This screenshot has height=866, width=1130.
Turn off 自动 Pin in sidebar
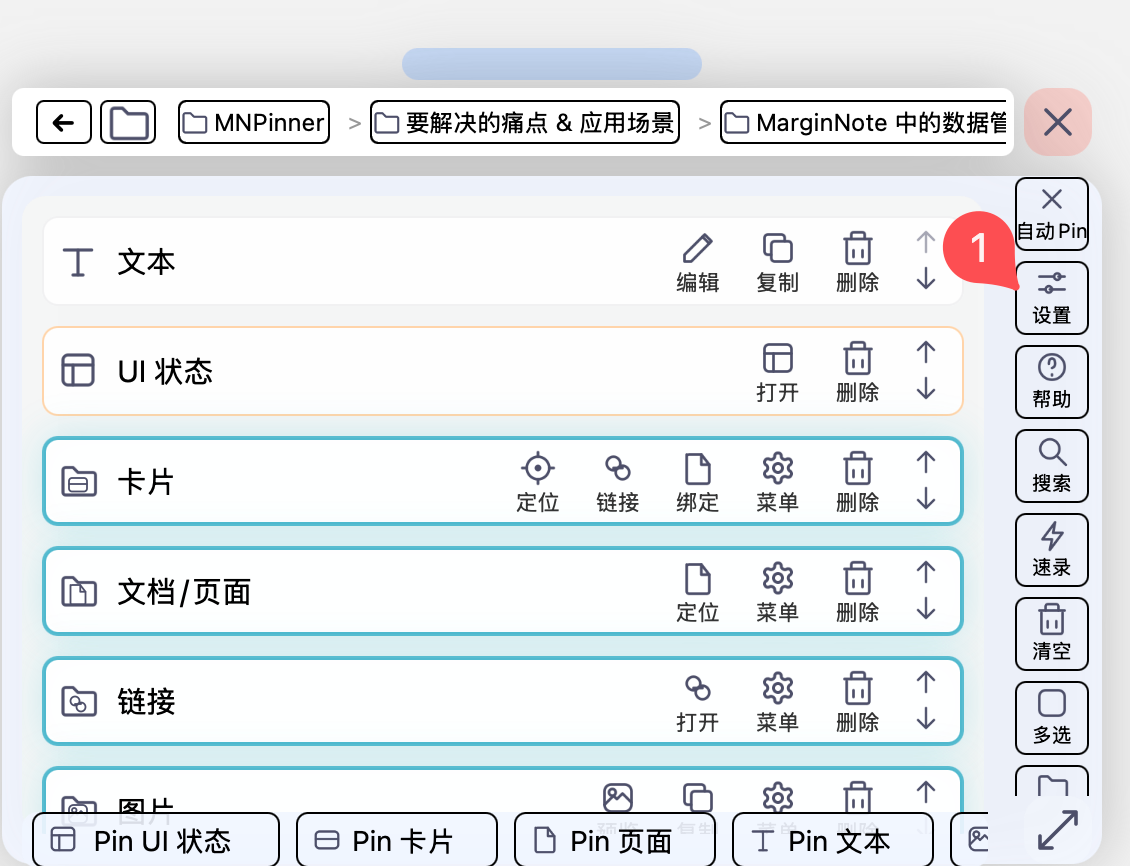1051,213
